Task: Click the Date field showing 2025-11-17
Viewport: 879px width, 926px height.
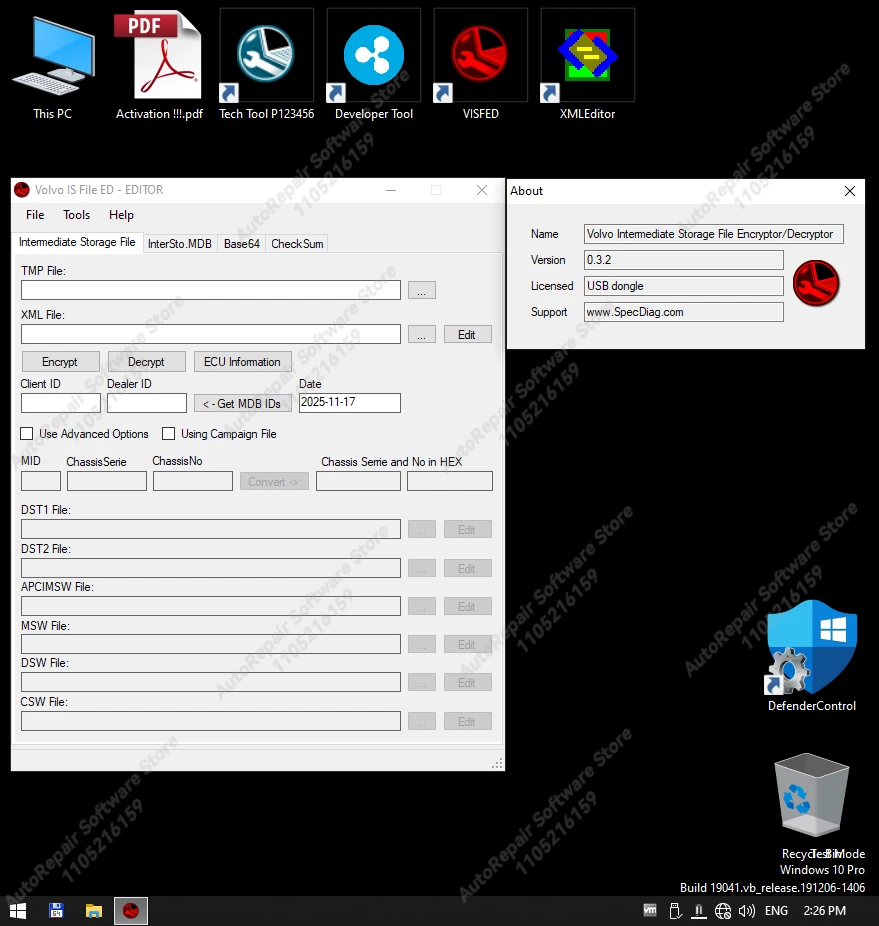Action: pos(350,403)
